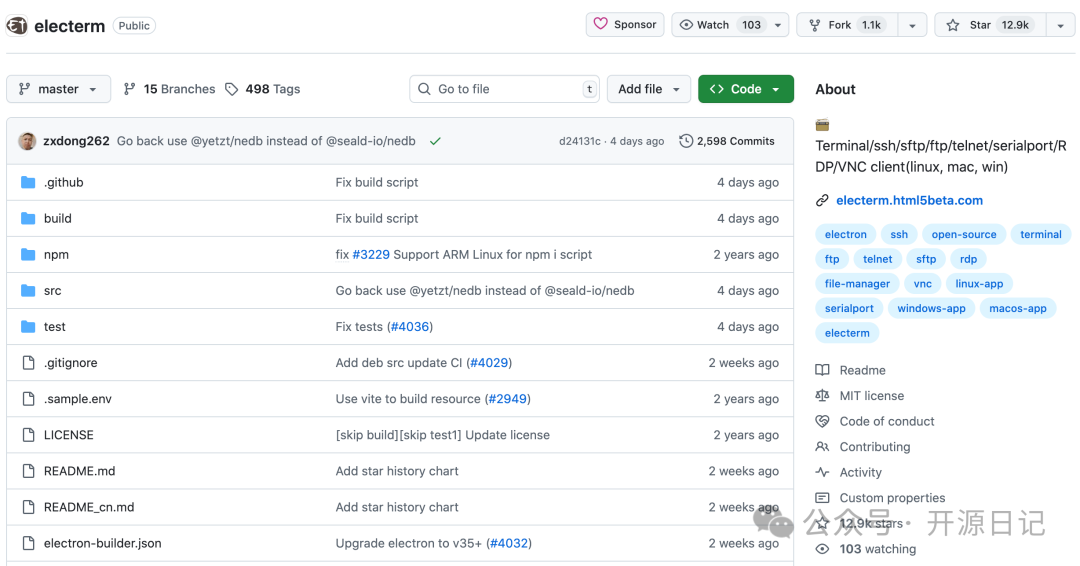Select the linux-app topic tag
The width and height of the screenshot is (1080, 566).
tap(978, 284)
